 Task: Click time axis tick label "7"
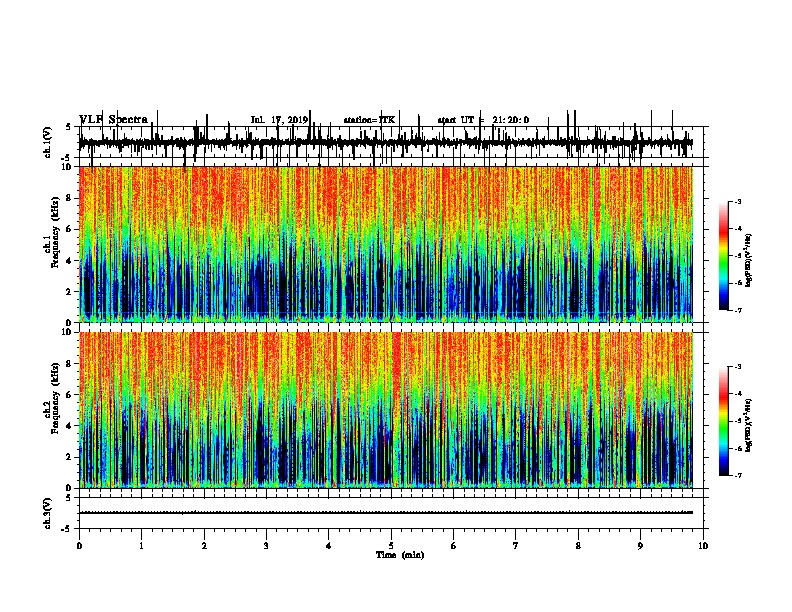[x=516, y=546]
